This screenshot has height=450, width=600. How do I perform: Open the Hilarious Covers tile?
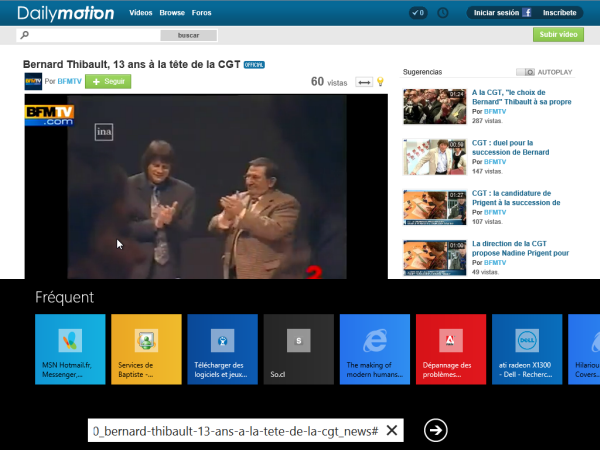pos(584,349)
